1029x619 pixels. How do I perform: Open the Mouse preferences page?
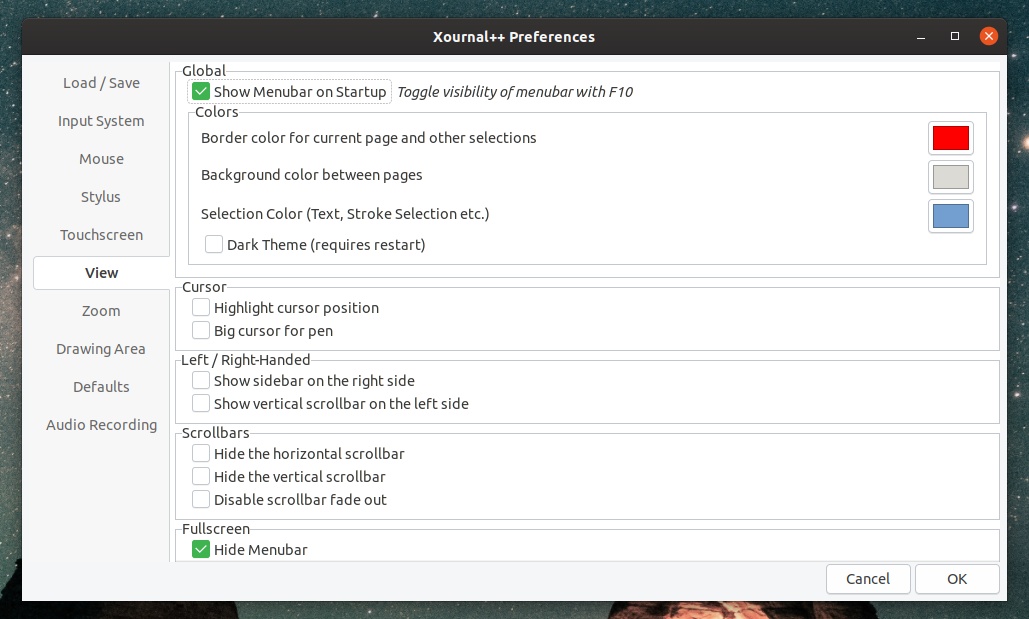101,158
